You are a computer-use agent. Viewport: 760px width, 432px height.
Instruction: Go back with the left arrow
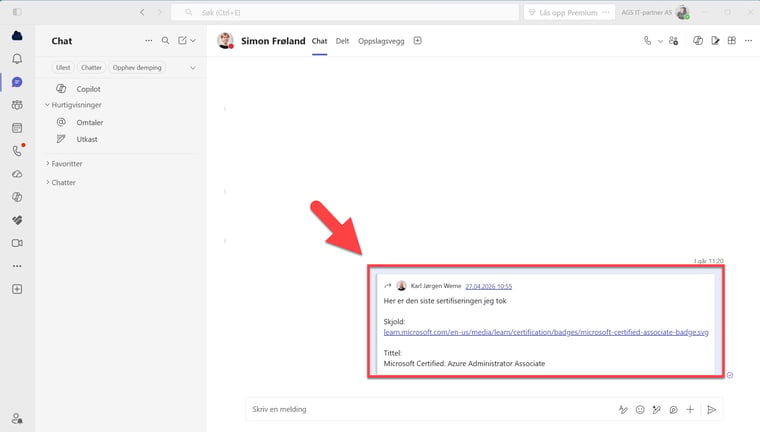coord(142,12)
